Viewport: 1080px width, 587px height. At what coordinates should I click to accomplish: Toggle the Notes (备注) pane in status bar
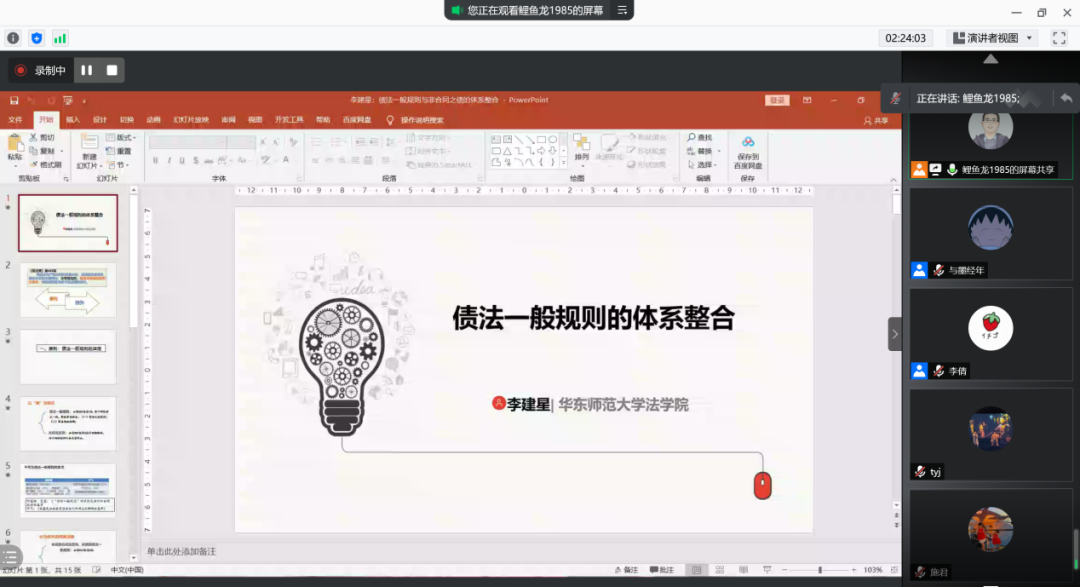point(626,570)
